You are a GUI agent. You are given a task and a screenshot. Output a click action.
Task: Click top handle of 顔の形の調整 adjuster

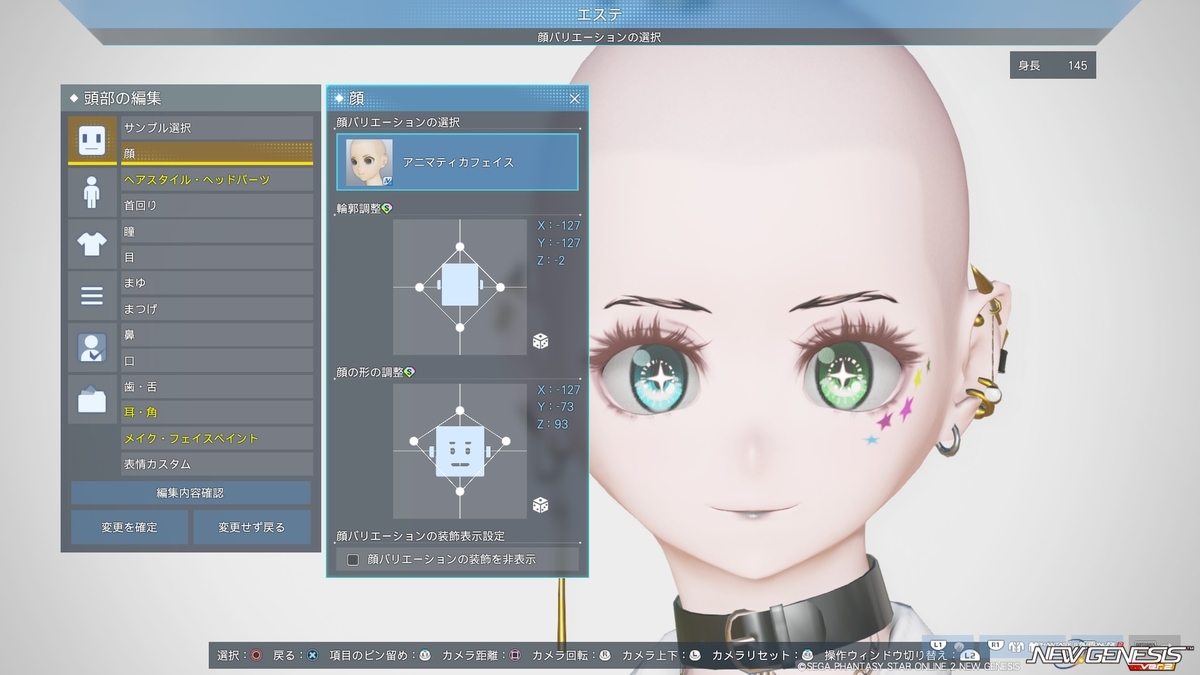pos(460,409)
